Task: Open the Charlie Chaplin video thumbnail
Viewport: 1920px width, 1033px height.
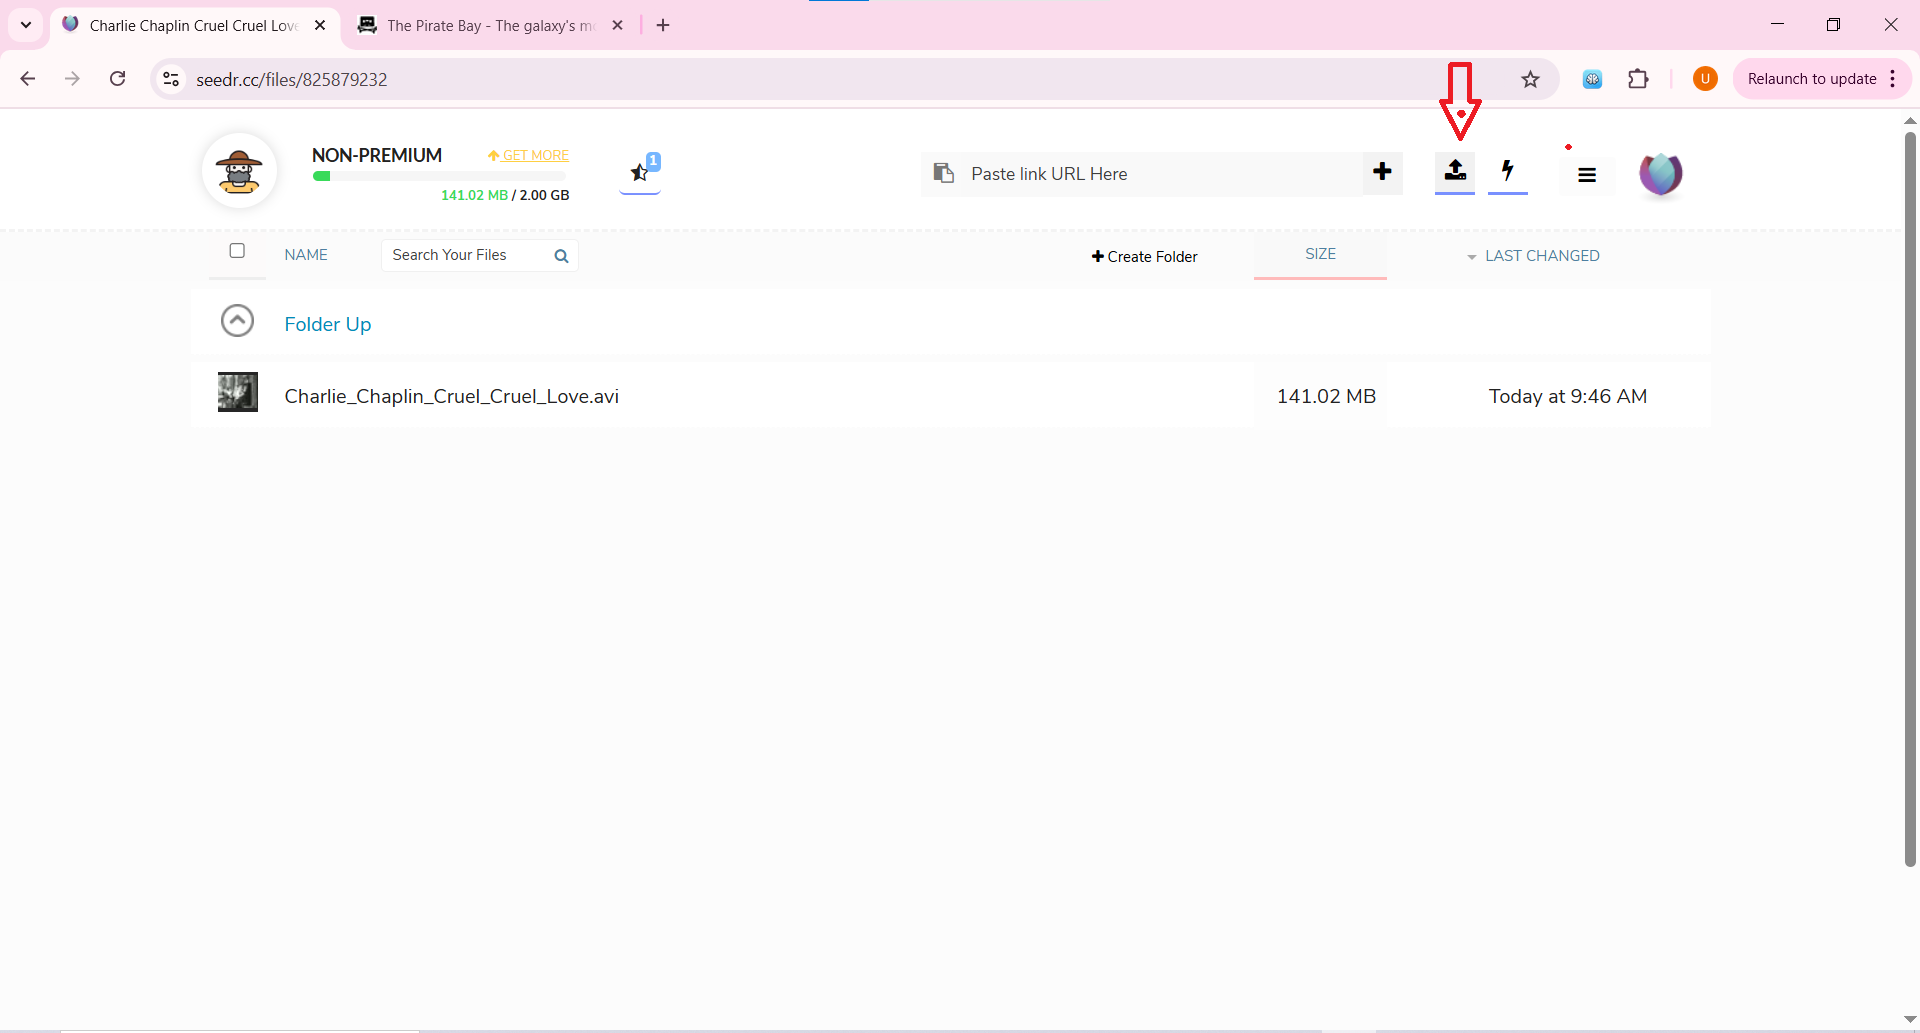Action: (x=238, y=392)
